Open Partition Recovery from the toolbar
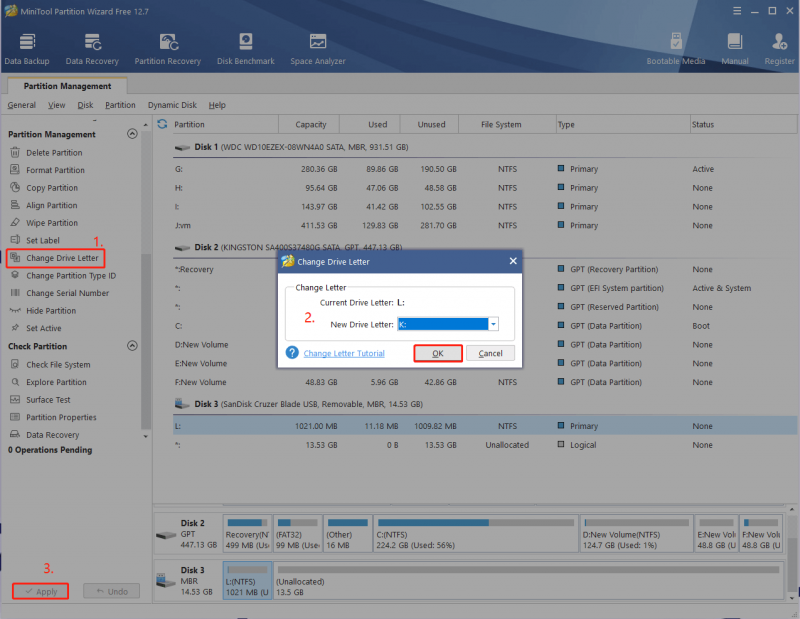Viewport: 800px width, 619px height. 167,49
